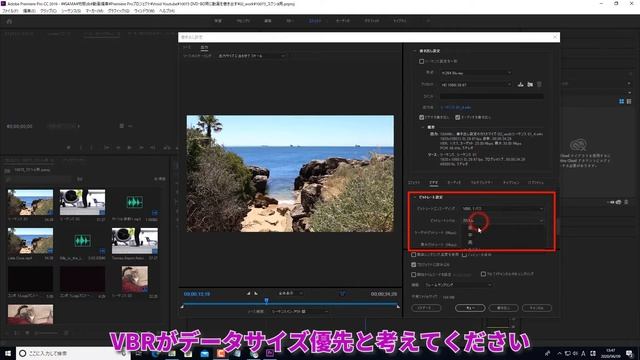Open the preview zoom level dropdown
The image size is (640, 360).
pyautogui.click(x=290, y=293)
